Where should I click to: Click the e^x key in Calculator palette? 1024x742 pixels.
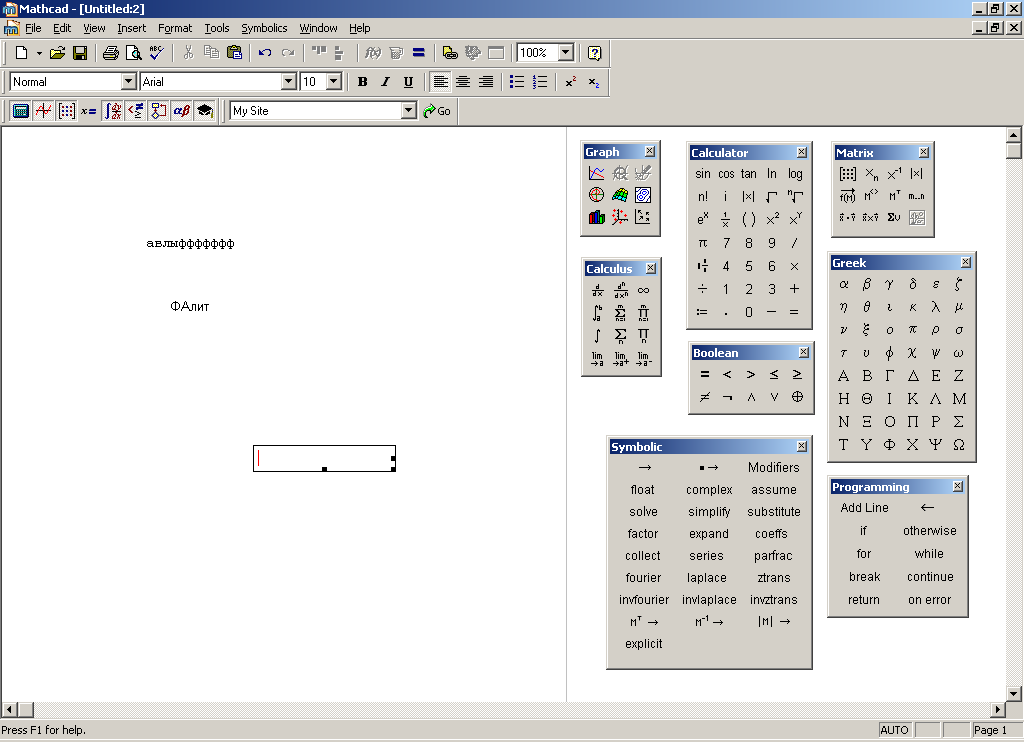coord(703,219)
